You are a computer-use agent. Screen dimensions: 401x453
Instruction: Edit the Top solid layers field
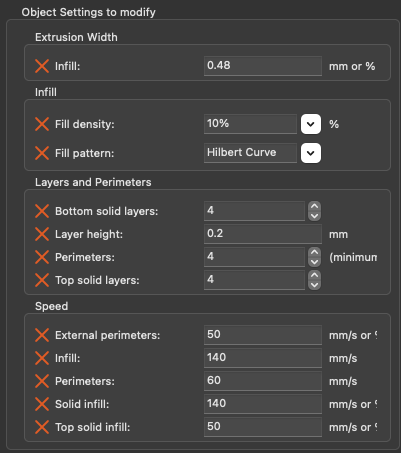(254, 280)
